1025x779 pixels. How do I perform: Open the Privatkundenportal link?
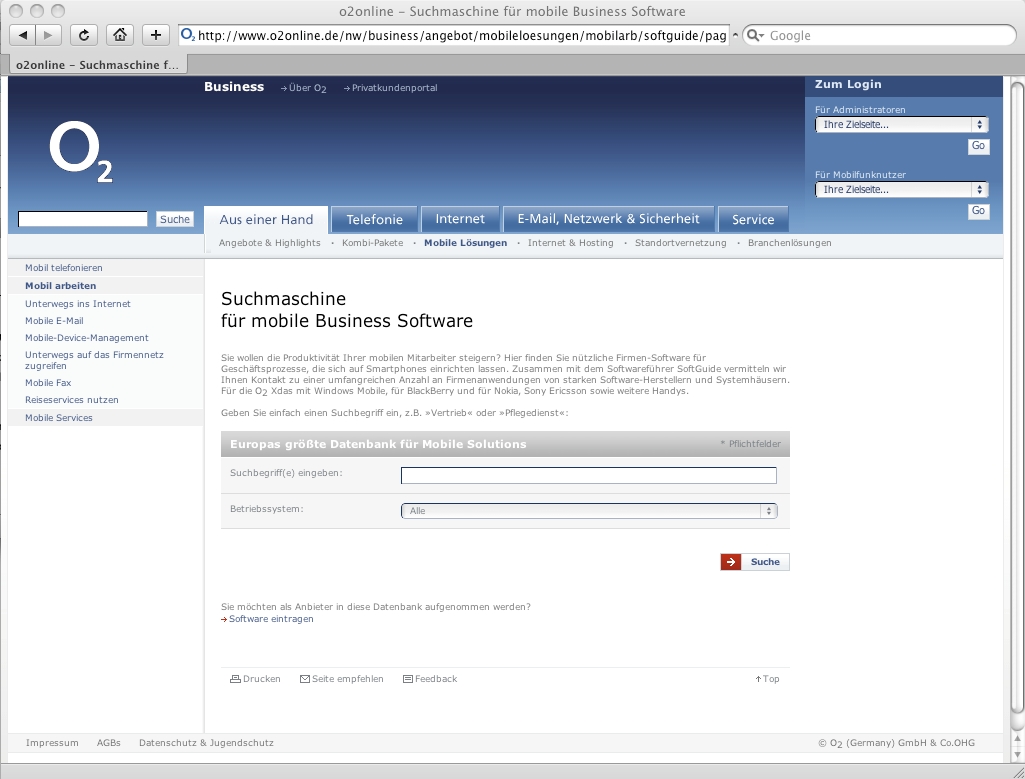click(391, 88)
